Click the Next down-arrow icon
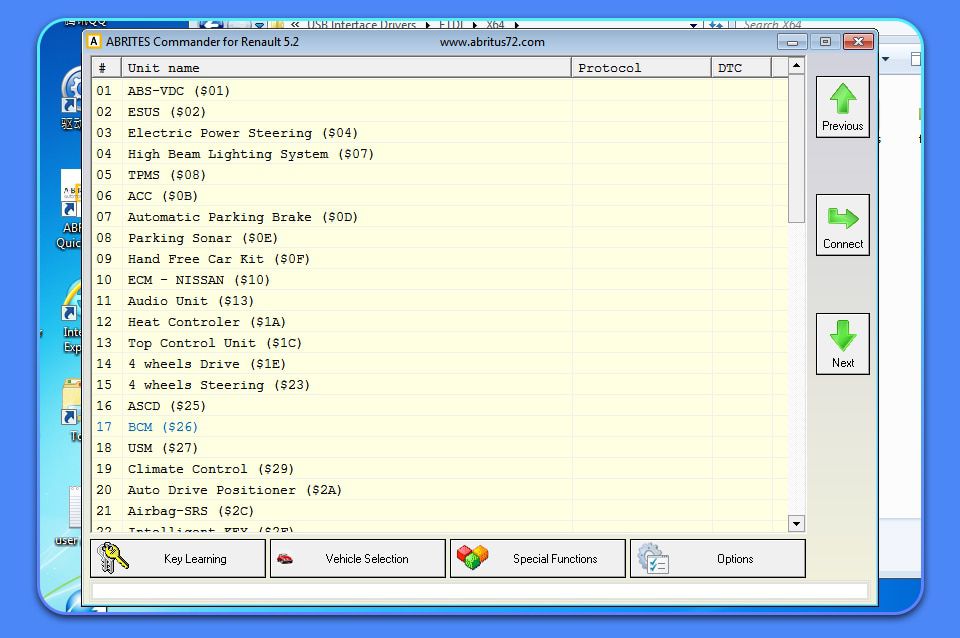This screenshot has height=638, width=960. [x=842, y=336]
